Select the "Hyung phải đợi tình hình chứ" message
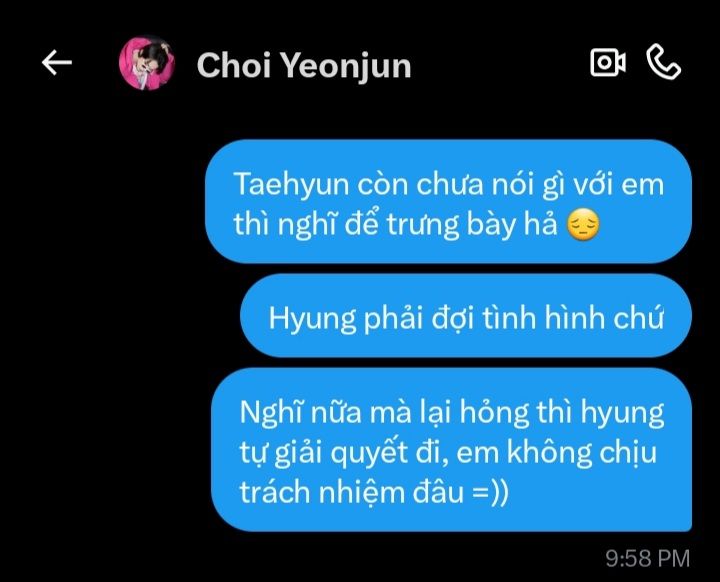The width and height of the screenshot is (720, 582). coord(466,316)
